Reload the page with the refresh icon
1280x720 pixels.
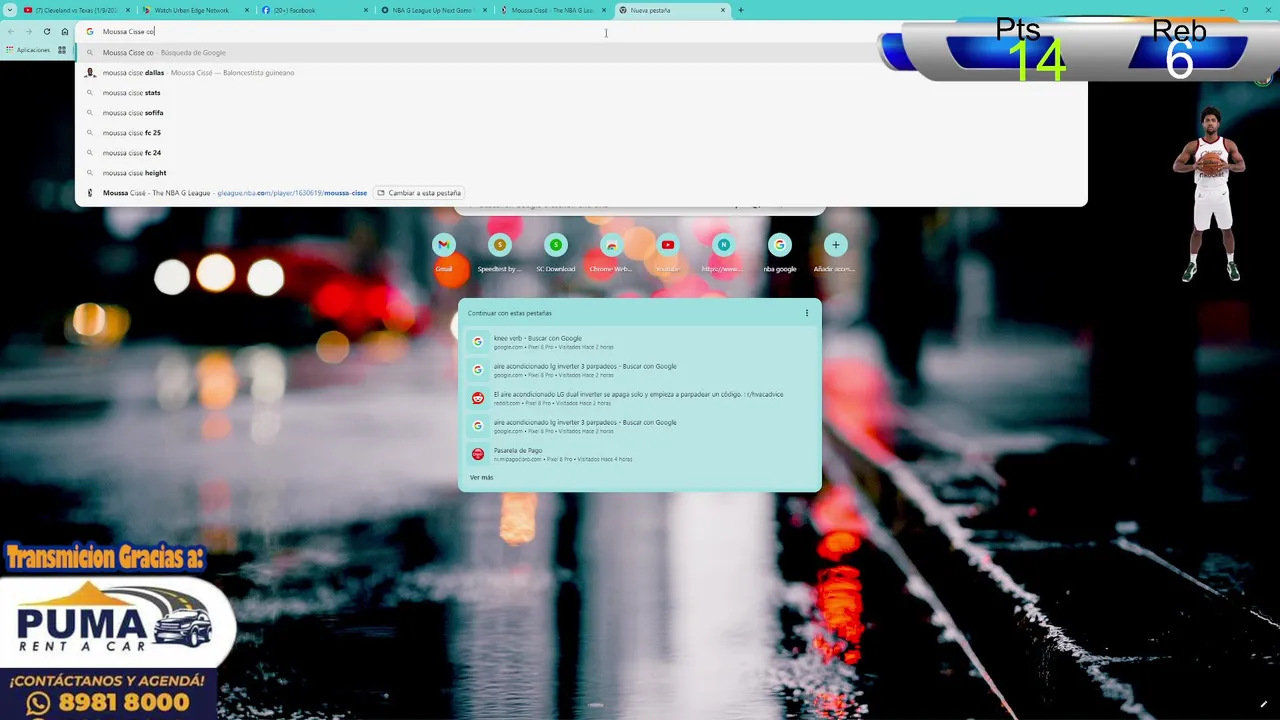click(47, 32)
